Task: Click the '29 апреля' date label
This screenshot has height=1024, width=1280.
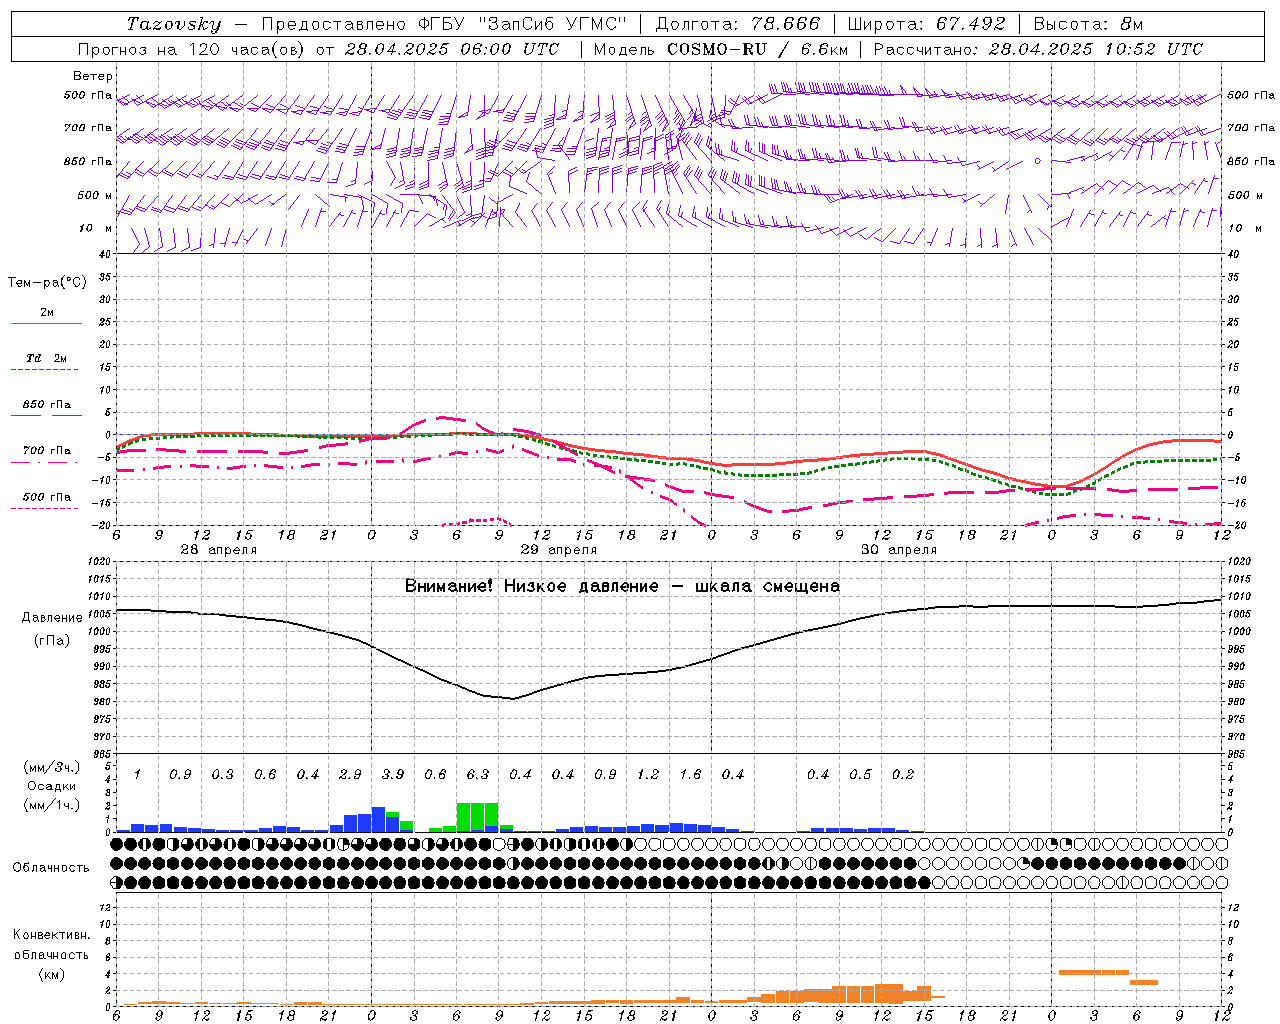Action: click(558, 550)
